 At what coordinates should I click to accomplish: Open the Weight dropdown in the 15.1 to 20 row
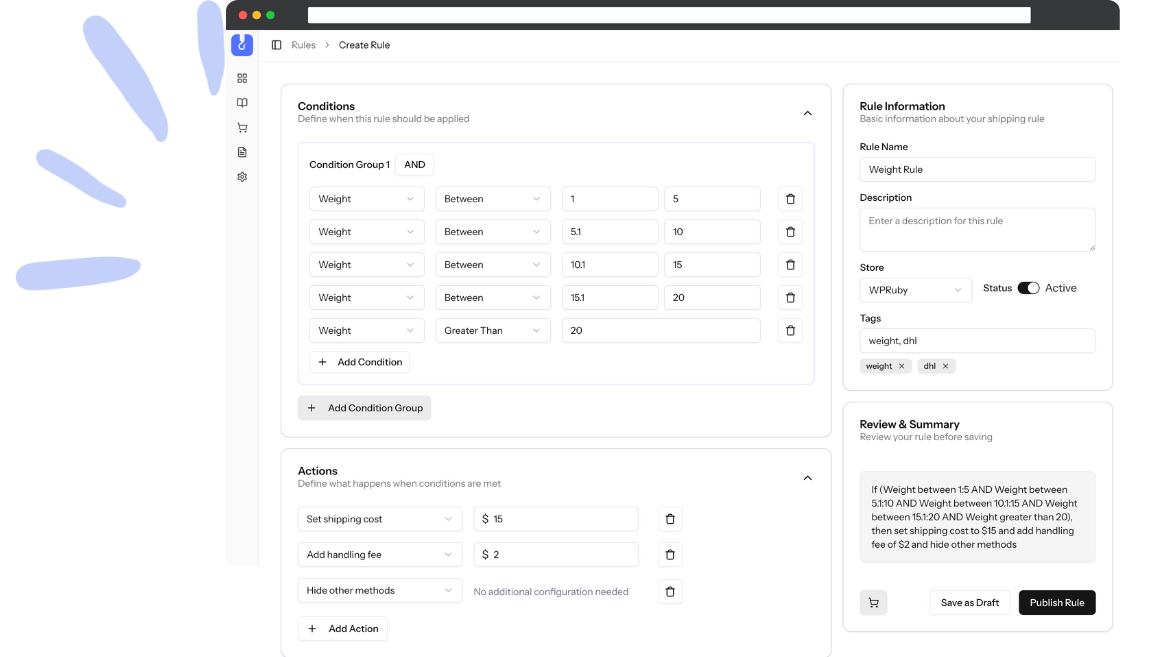(x=367, y=297)
